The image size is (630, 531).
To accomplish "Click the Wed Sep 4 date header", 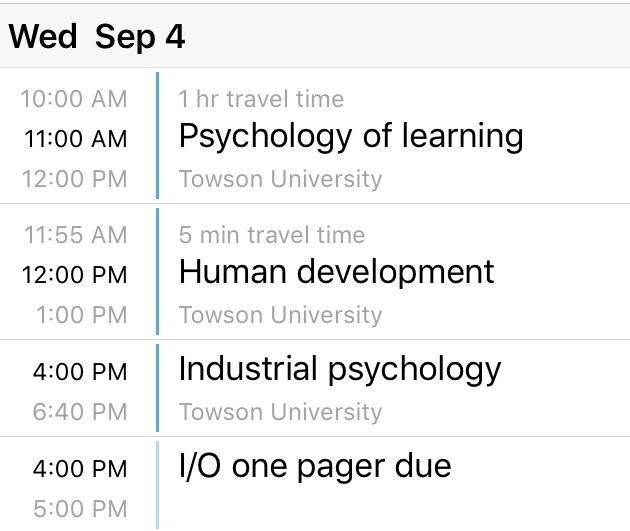I will 97,37.
